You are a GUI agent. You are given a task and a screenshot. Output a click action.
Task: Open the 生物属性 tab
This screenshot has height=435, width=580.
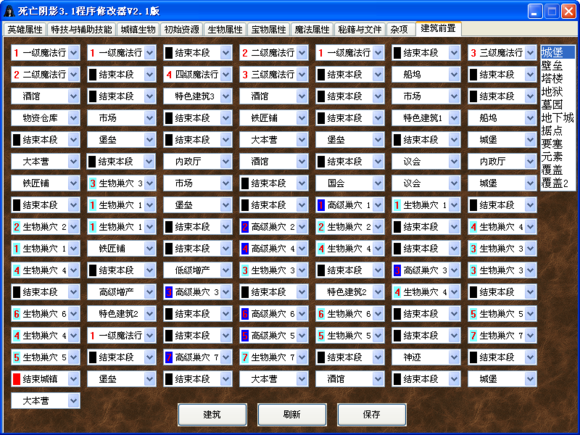coord(225,29)
